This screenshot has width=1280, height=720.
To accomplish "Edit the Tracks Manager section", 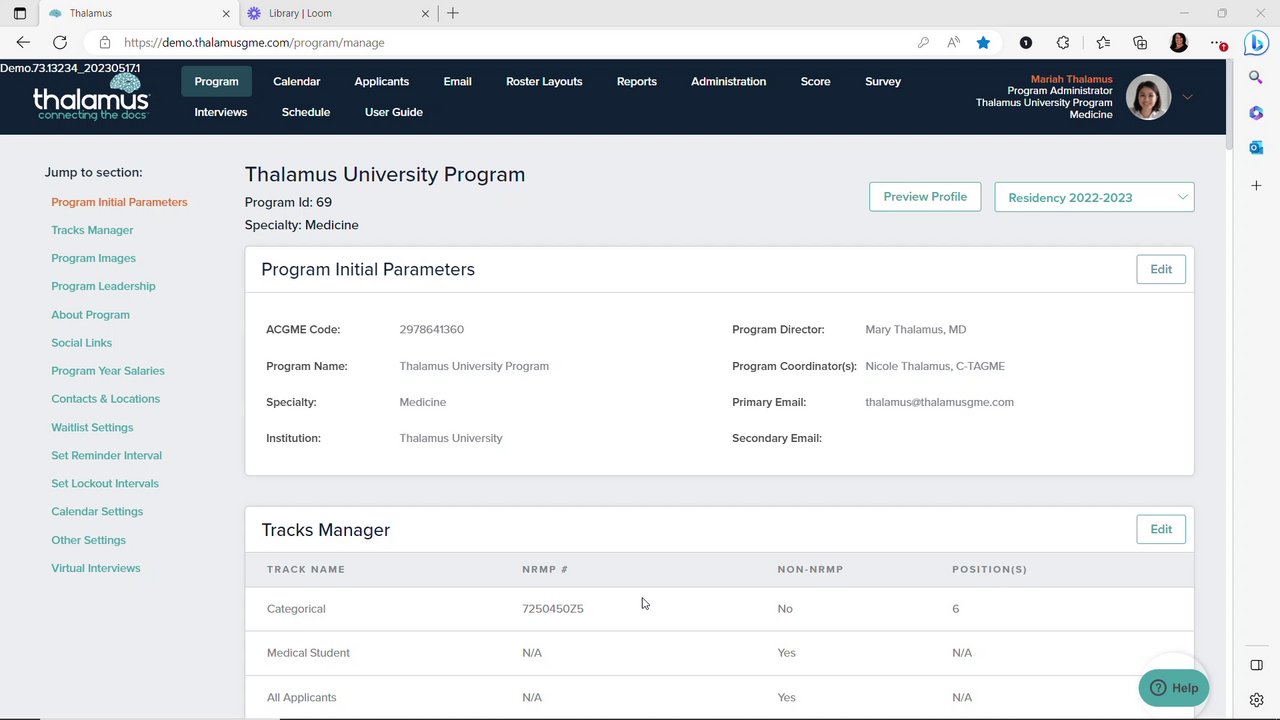I will pos(1160,530).
